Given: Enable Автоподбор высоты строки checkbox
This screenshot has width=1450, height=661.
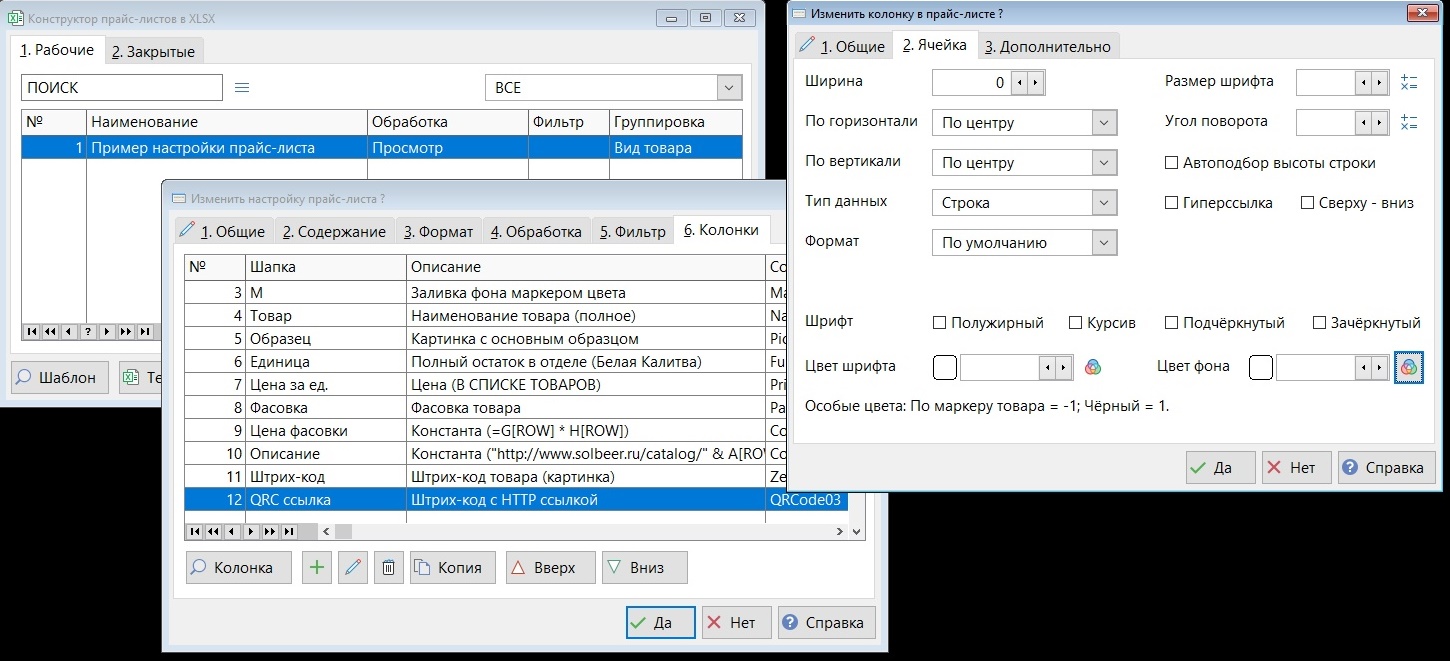Looking at the screenshot, I should (x=1171, y=163).
